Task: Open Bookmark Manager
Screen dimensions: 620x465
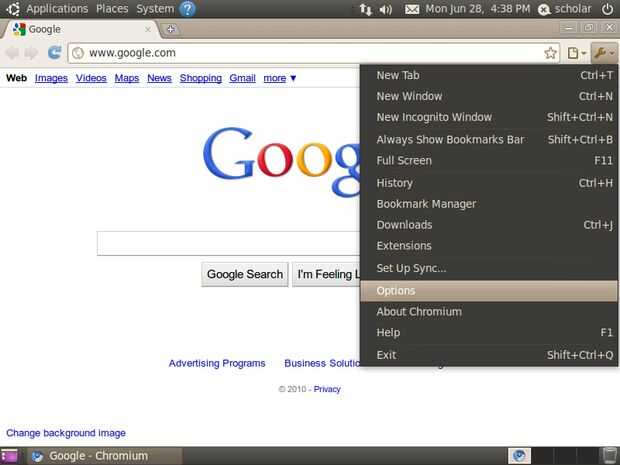Action: click(489, 204)
